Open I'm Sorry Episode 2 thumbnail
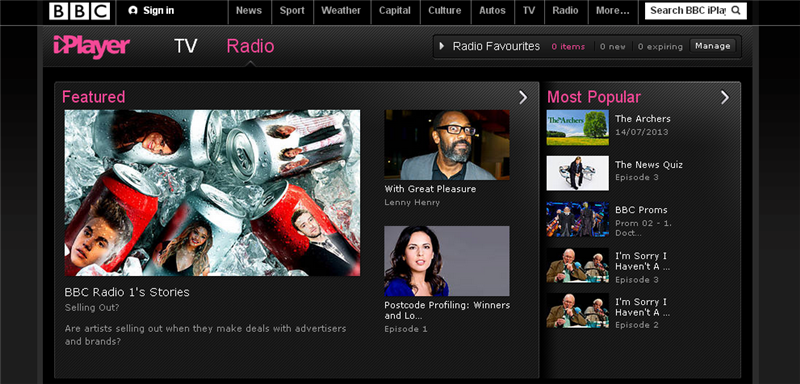 (x=578, y=311)
